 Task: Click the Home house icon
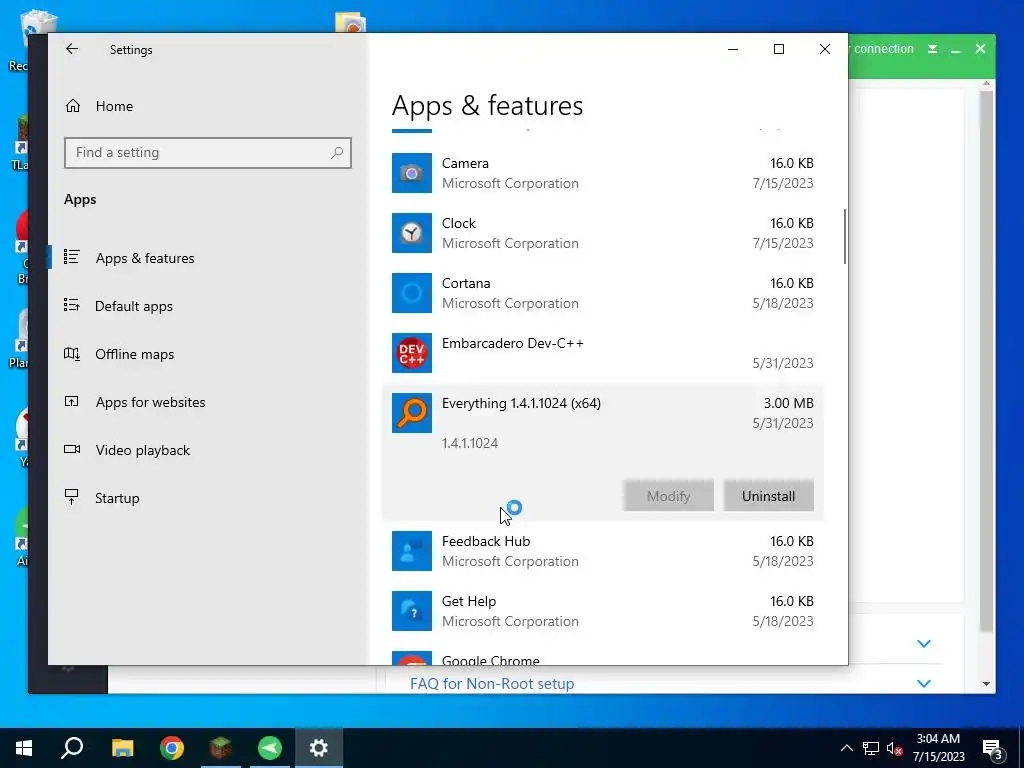(x=72, y=106)
